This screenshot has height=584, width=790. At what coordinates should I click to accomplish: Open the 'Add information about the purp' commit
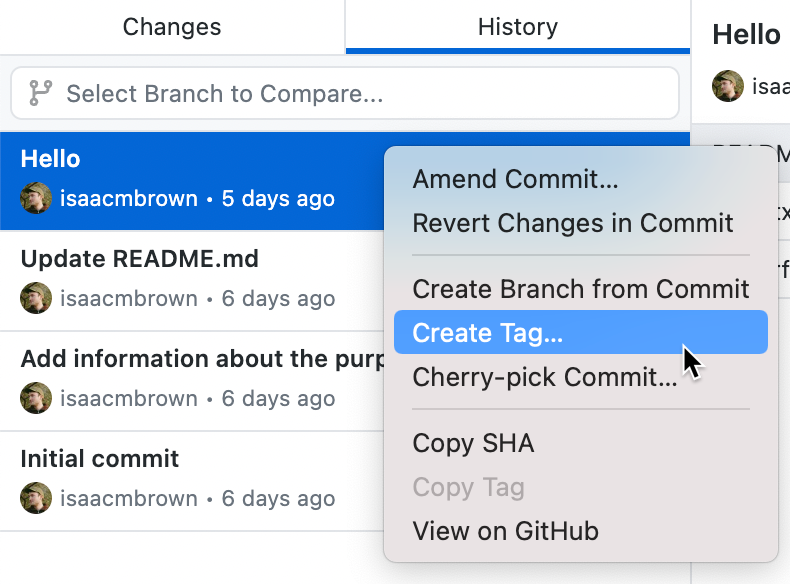point(202,359)
